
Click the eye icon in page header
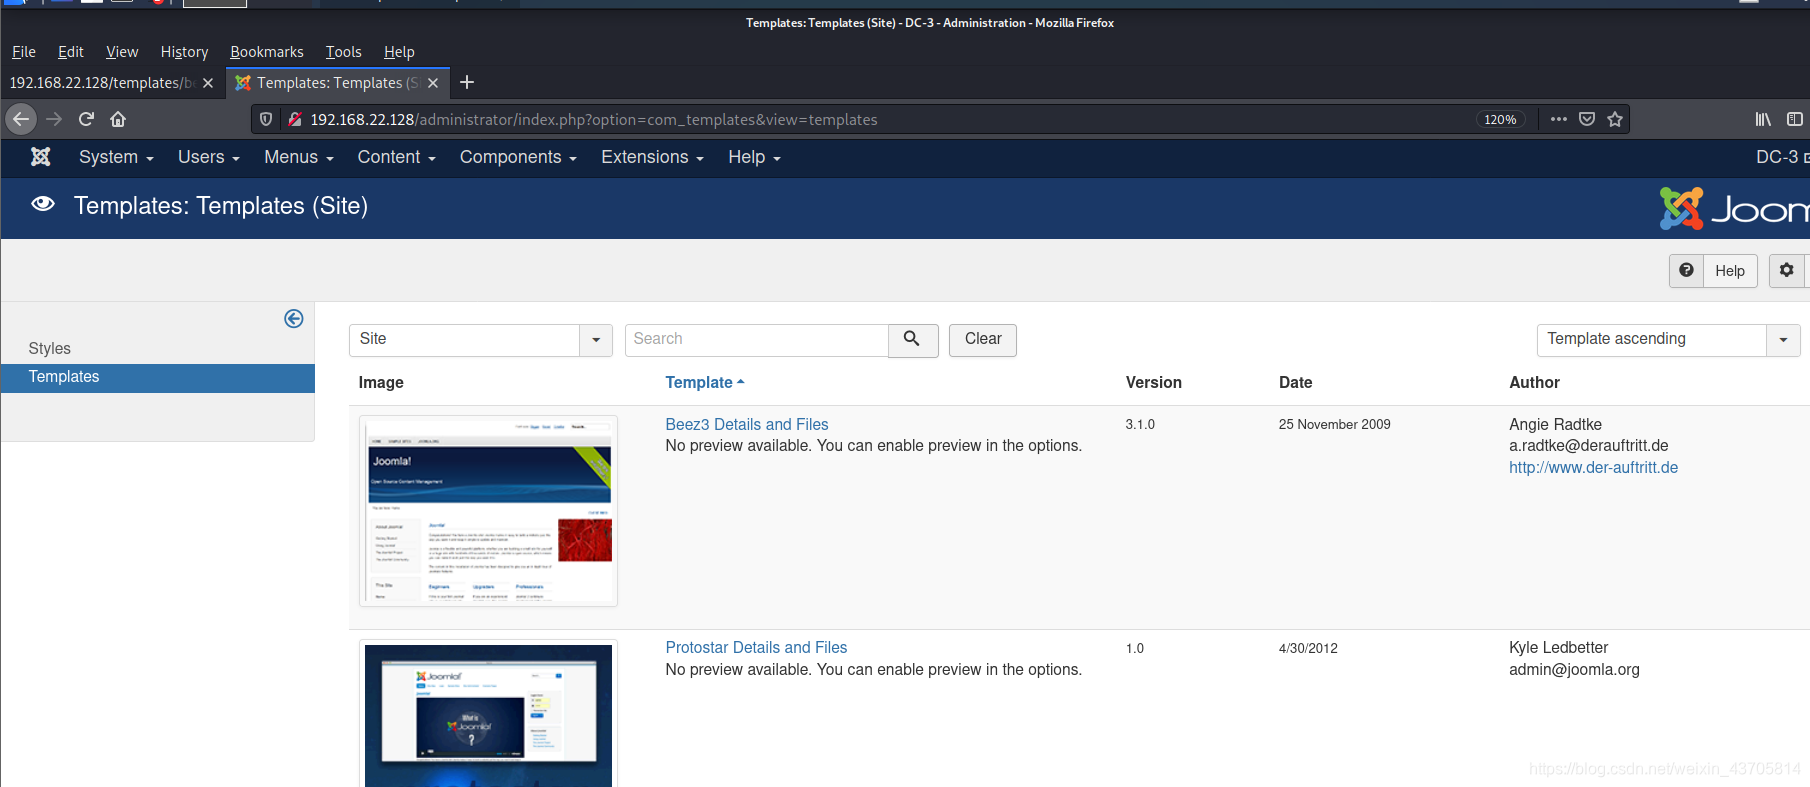[43, 204]
